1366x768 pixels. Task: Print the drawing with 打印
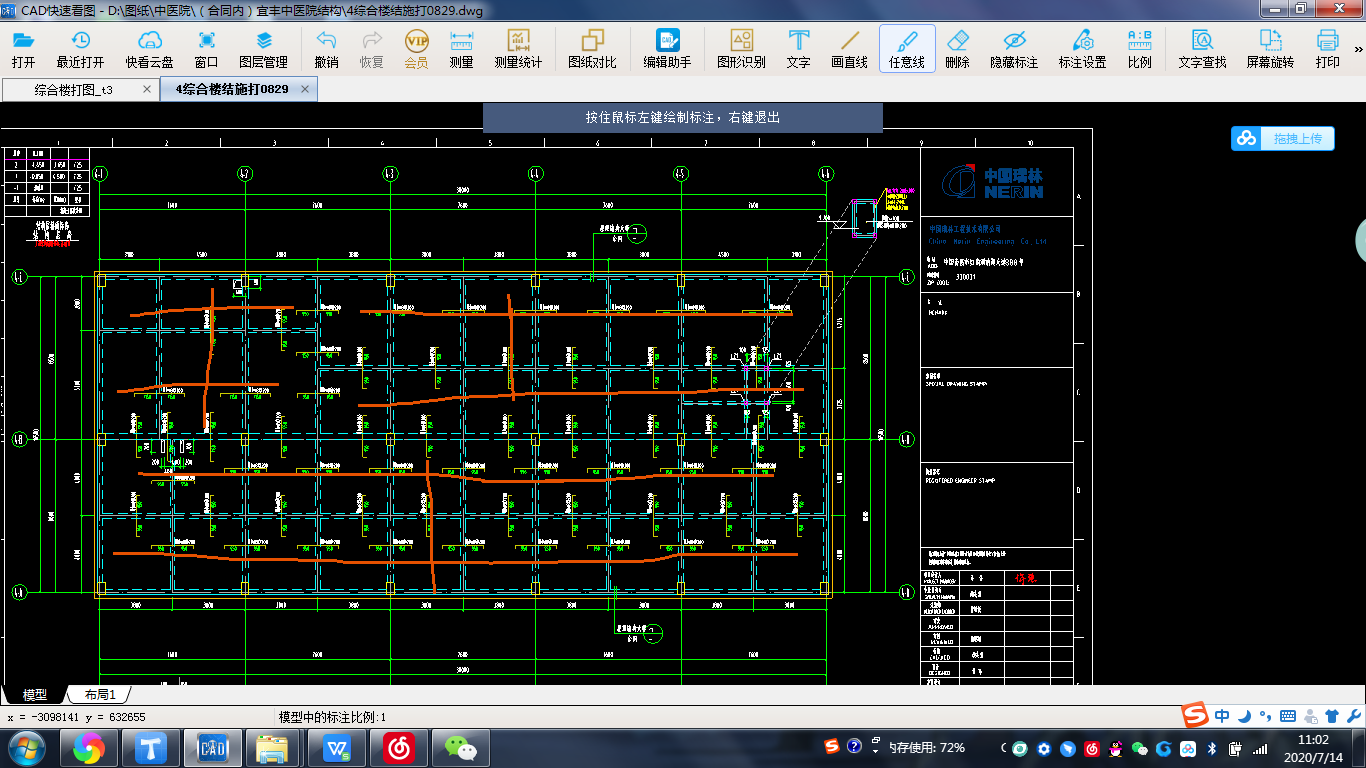1327,49
